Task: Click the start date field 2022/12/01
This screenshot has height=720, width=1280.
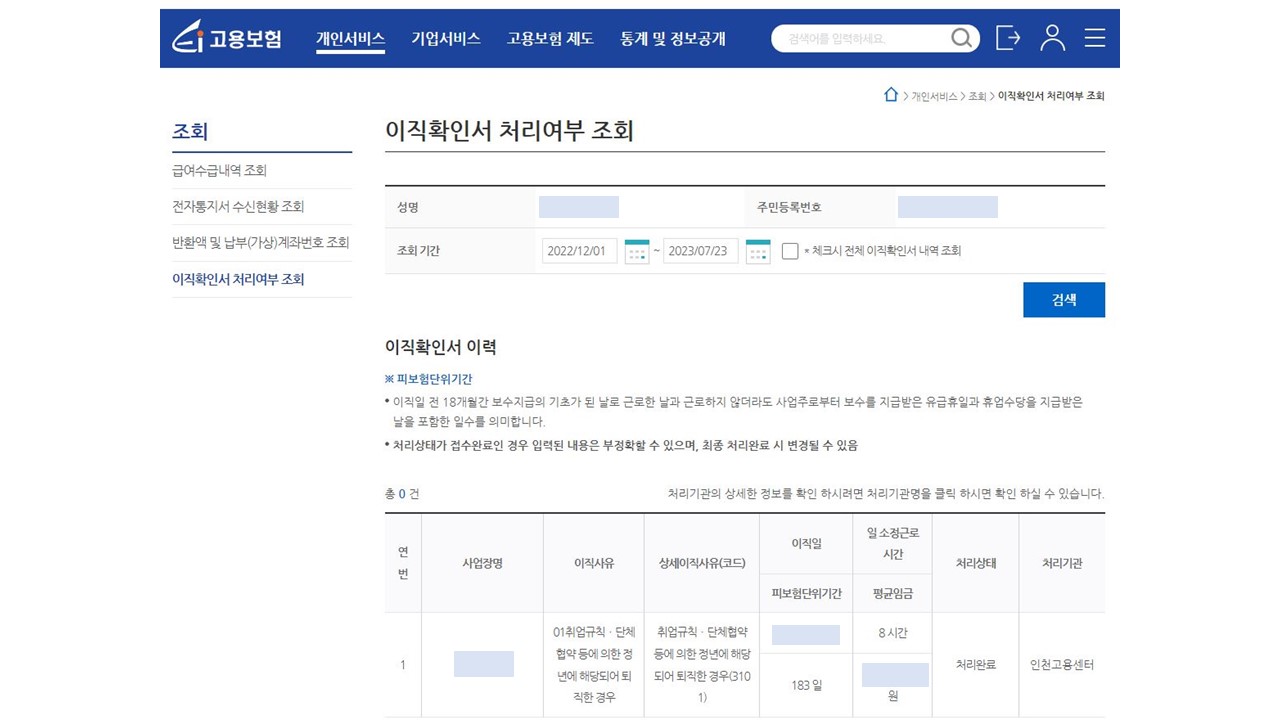Action: [580, 251]
